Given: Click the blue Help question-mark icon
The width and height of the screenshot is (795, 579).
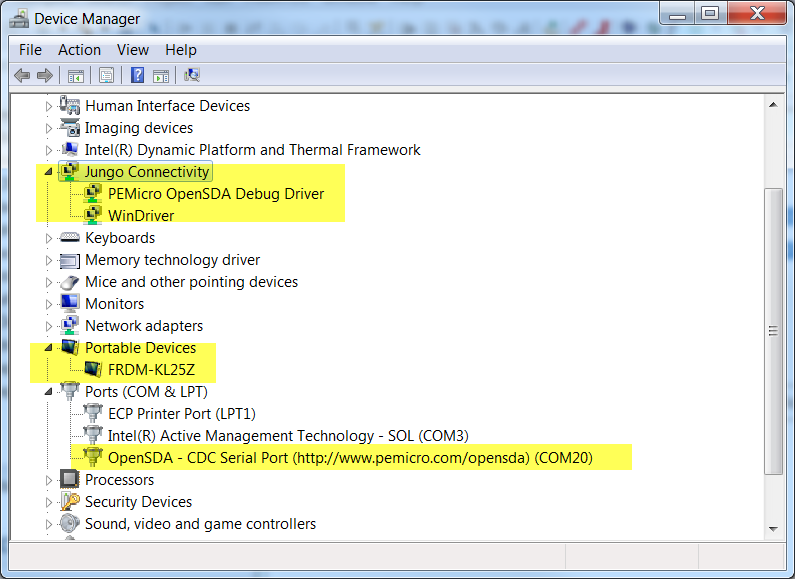Looking at the screenshot, I should click(x=137, y=76).
